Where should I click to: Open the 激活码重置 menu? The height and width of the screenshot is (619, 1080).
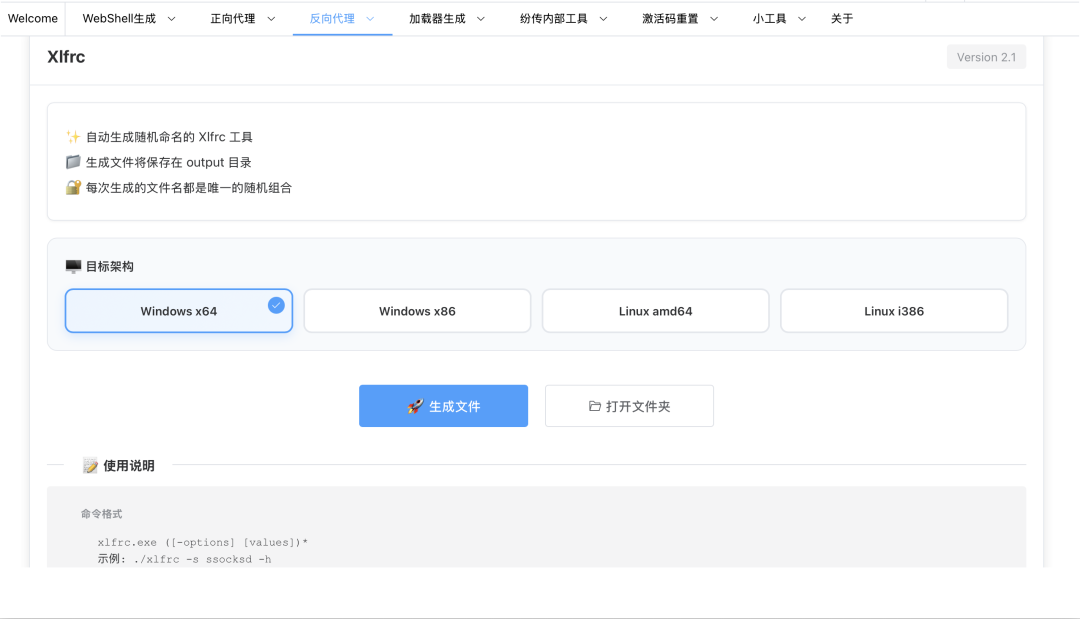point(680,19)
